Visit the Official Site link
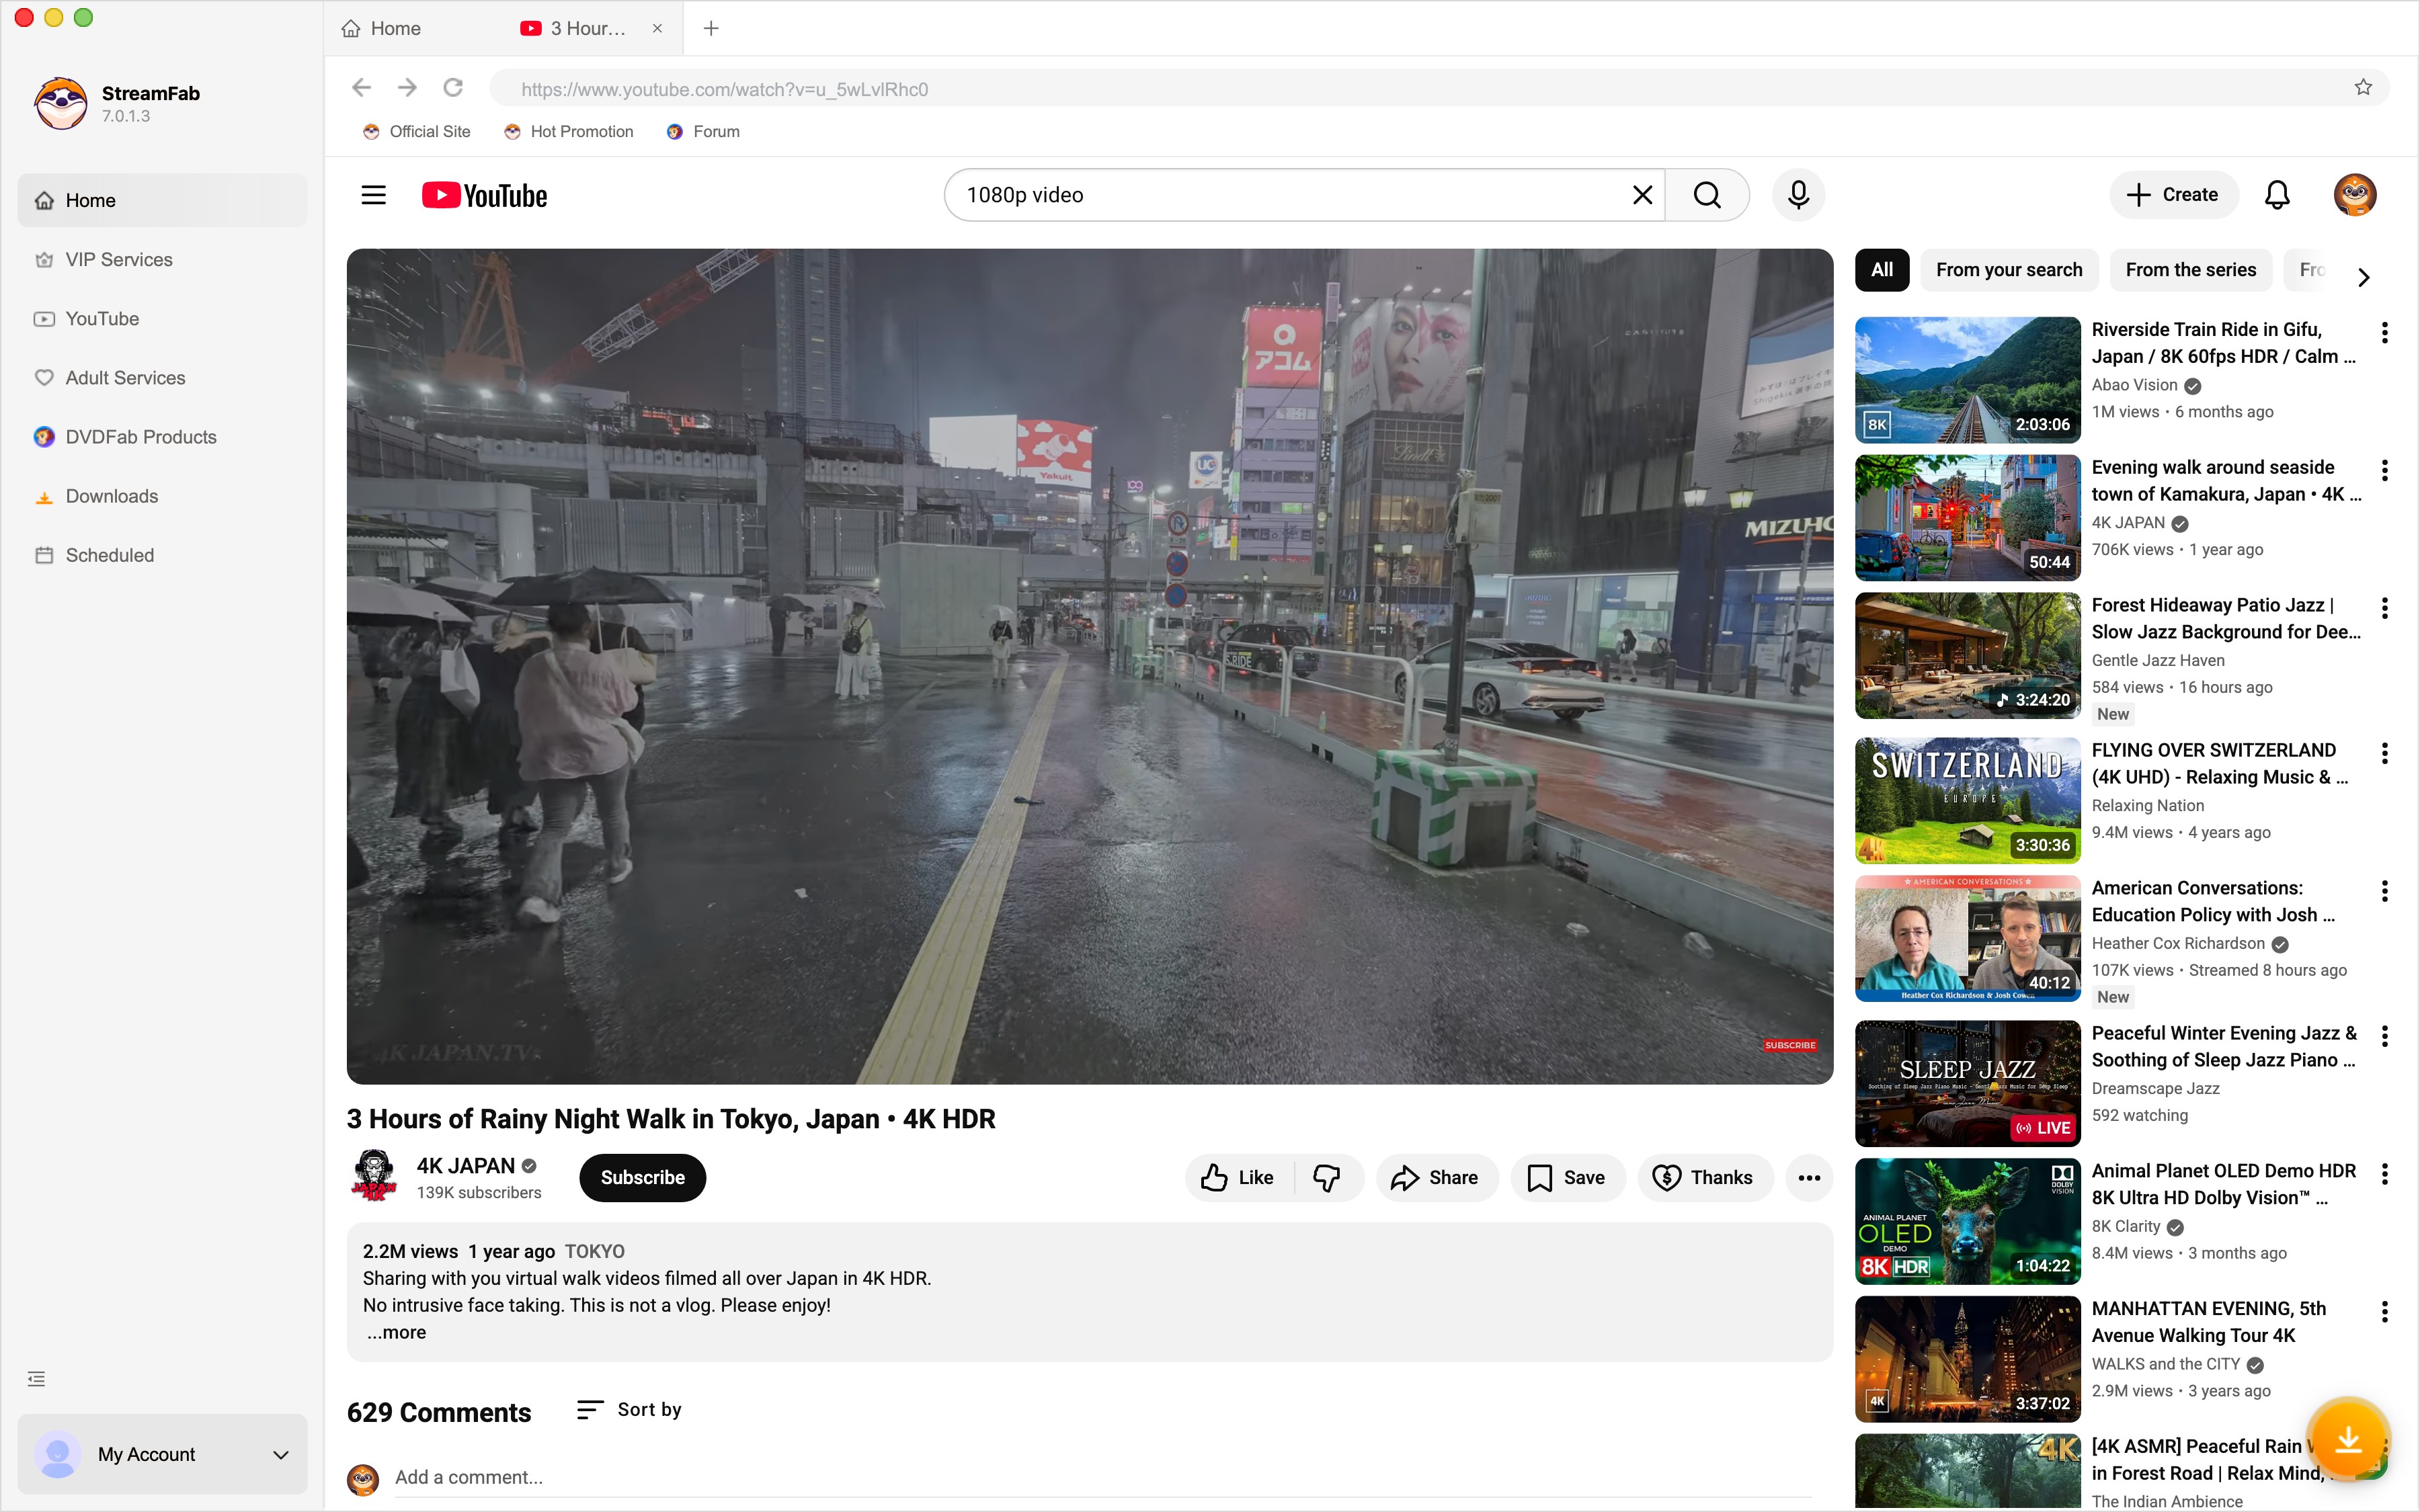 click(416, 131)
